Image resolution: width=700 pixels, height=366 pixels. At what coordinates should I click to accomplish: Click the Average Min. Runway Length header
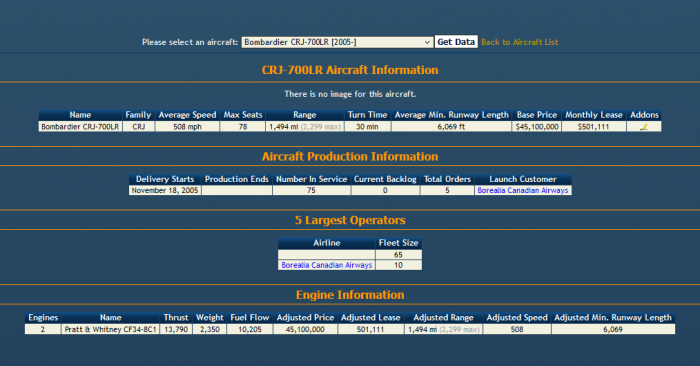(451, 115)
